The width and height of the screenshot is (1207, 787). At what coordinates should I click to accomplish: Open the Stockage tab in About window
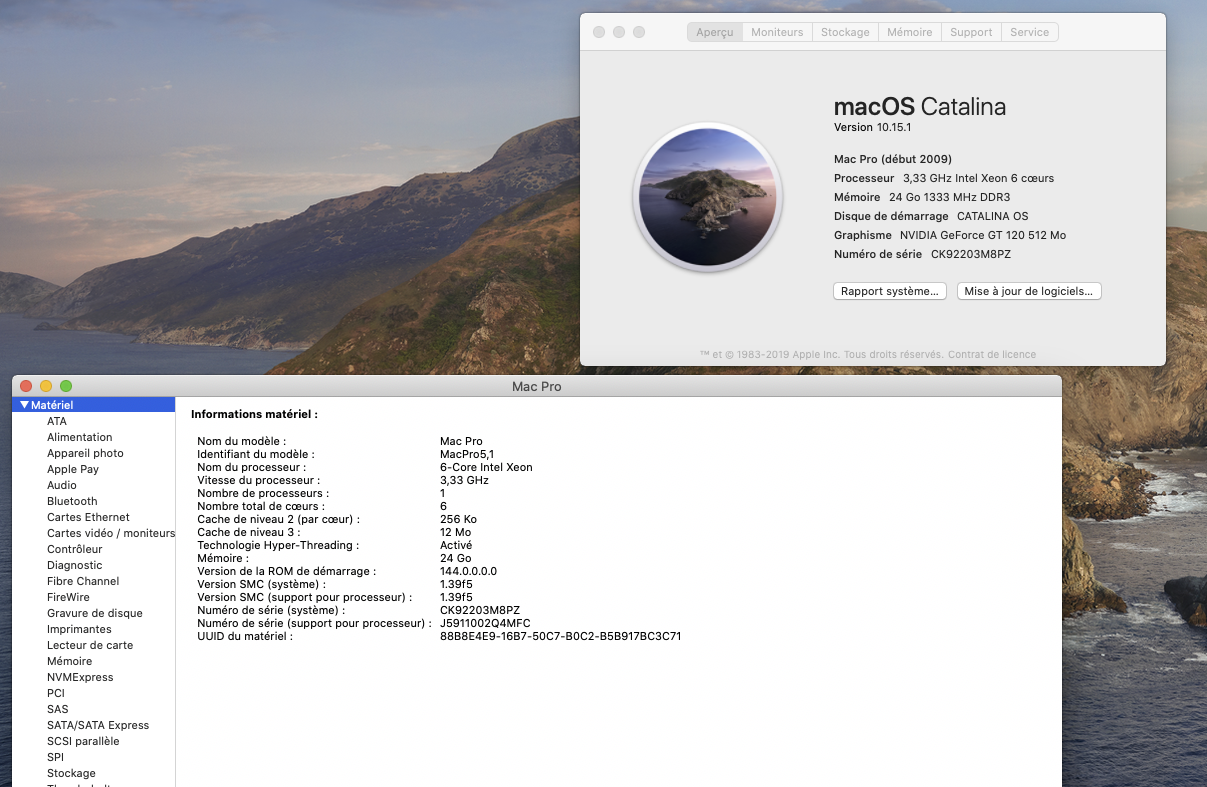[x=845, y=32]
